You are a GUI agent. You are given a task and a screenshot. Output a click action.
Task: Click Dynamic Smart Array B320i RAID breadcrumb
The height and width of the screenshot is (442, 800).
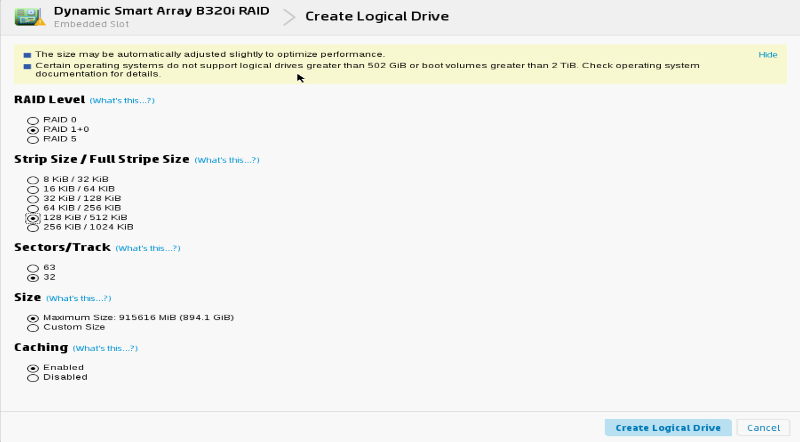[161, 11]
